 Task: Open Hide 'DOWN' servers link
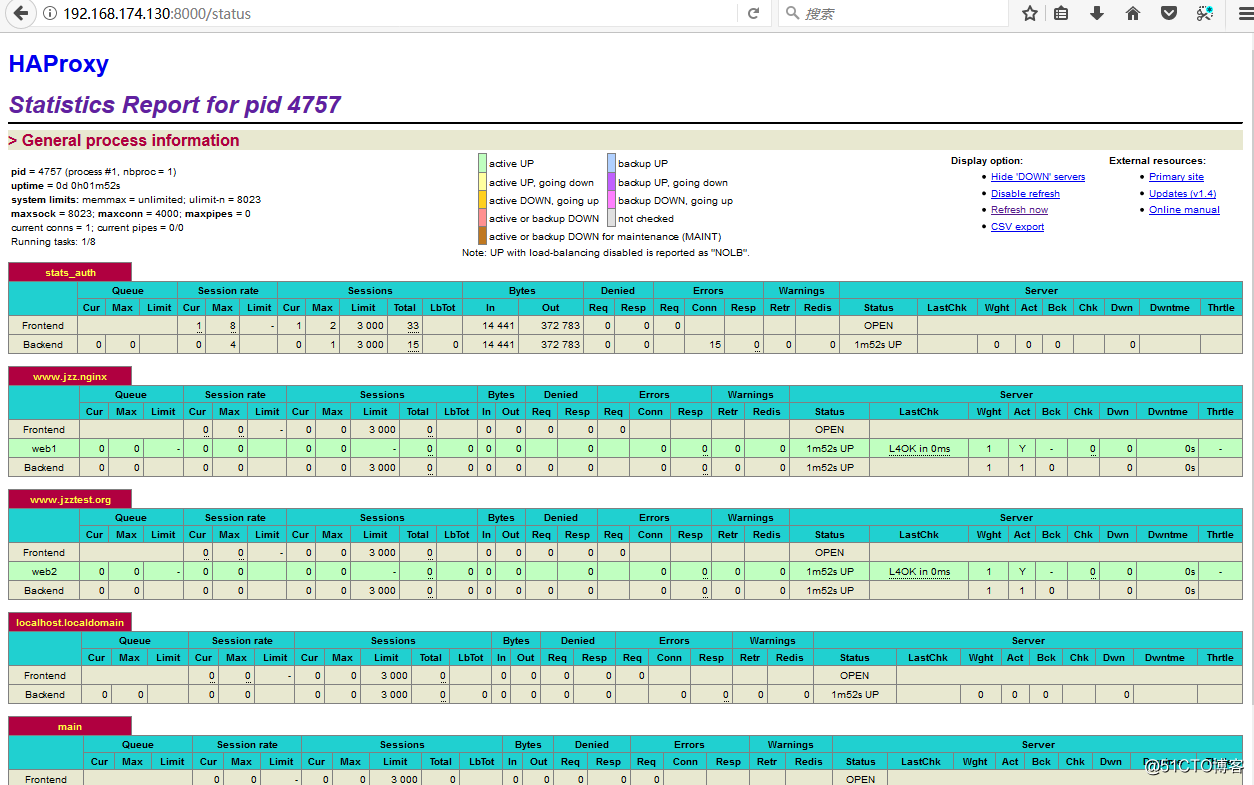coord(1037,177)
